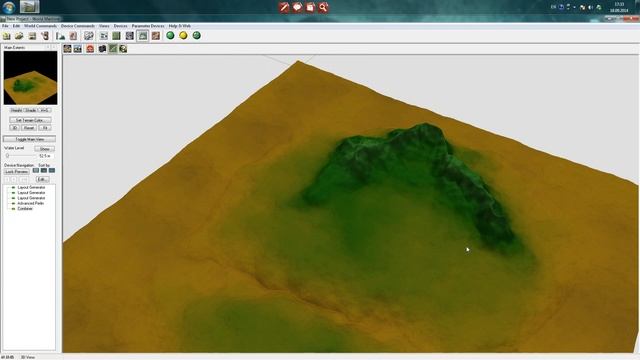Click the Reset preview button

coord(29,128)
